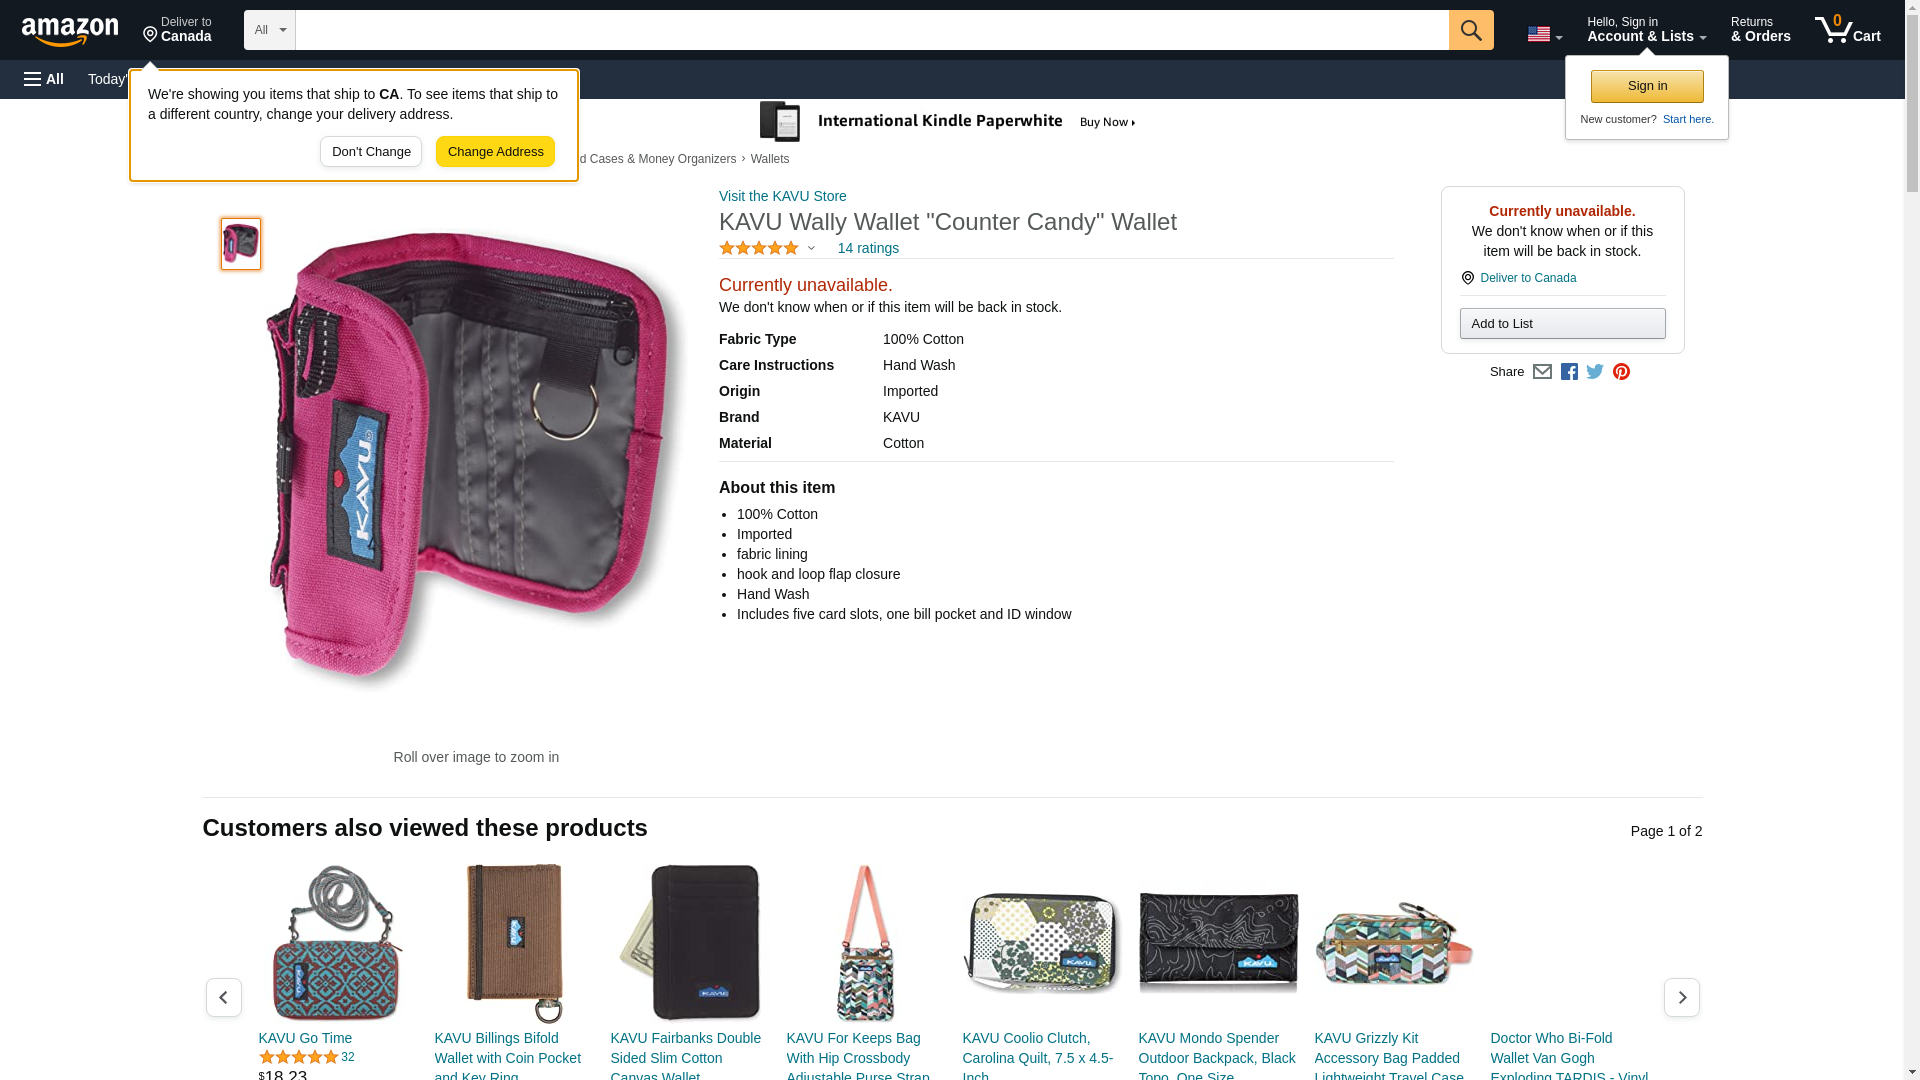Click the search magnifier button

click(x=1470, y=30)
